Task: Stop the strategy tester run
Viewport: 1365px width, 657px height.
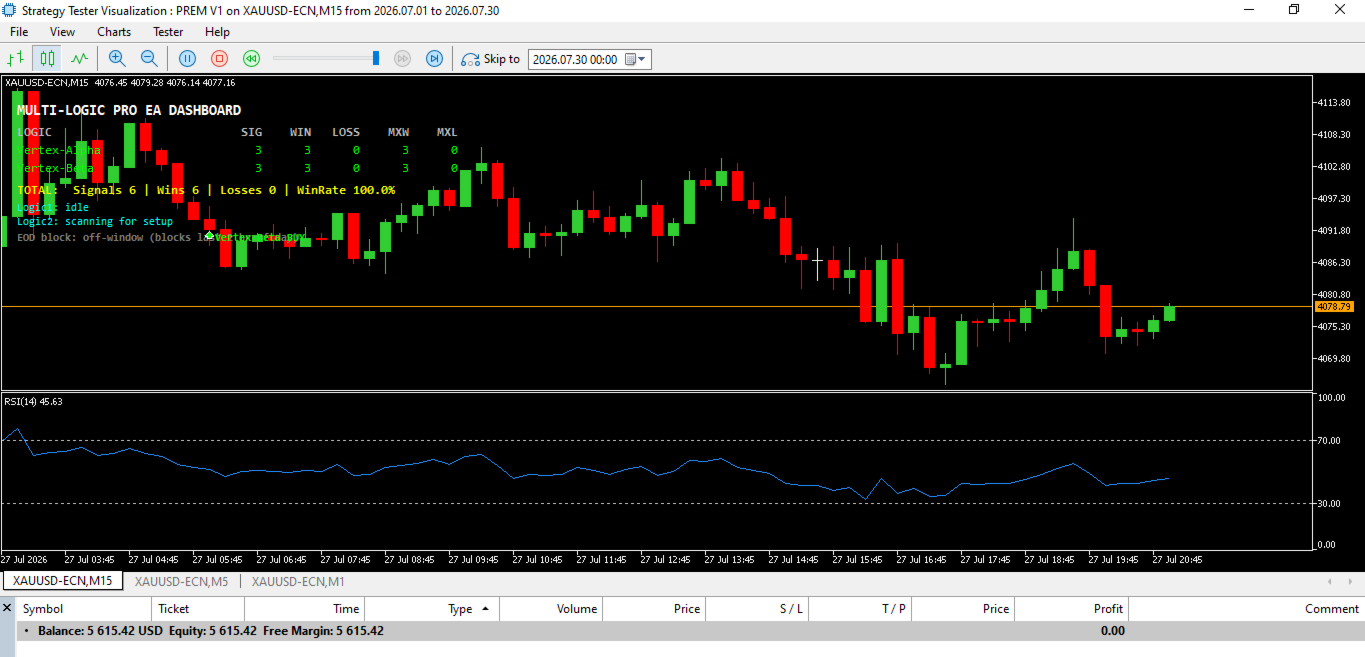Action: pos(219,59)
